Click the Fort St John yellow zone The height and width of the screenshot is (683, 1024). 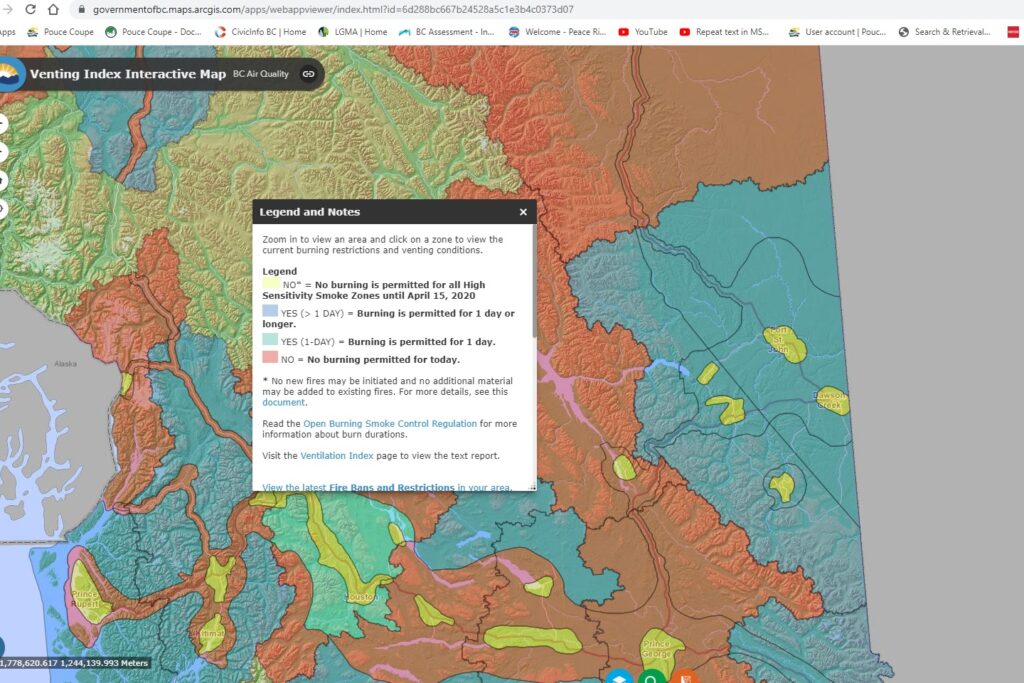tap(784, 343)
